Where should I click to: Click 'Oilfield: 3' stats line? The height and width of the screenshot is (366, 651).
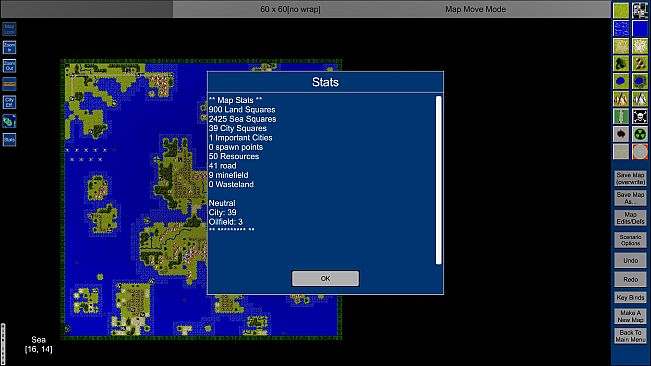tap(225, 222)
